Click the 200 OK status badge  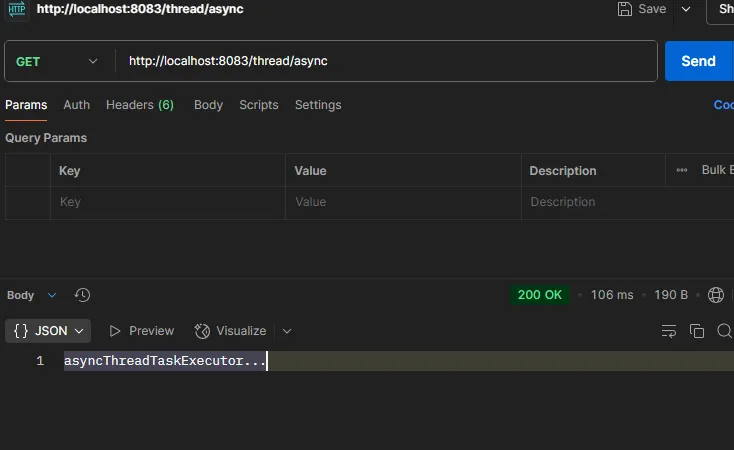coord(540,295)
